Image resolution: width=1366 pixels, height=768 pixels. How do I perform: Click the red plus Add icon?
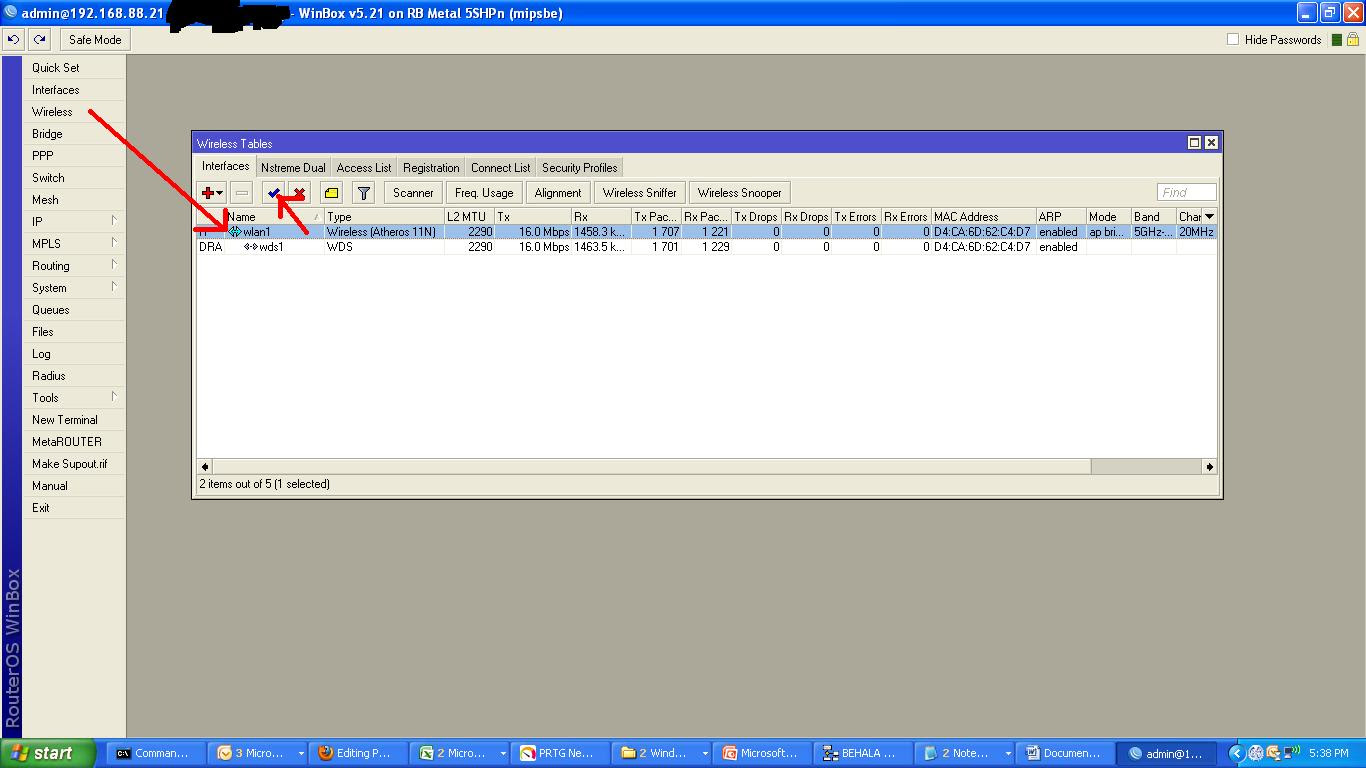[212, 193]
